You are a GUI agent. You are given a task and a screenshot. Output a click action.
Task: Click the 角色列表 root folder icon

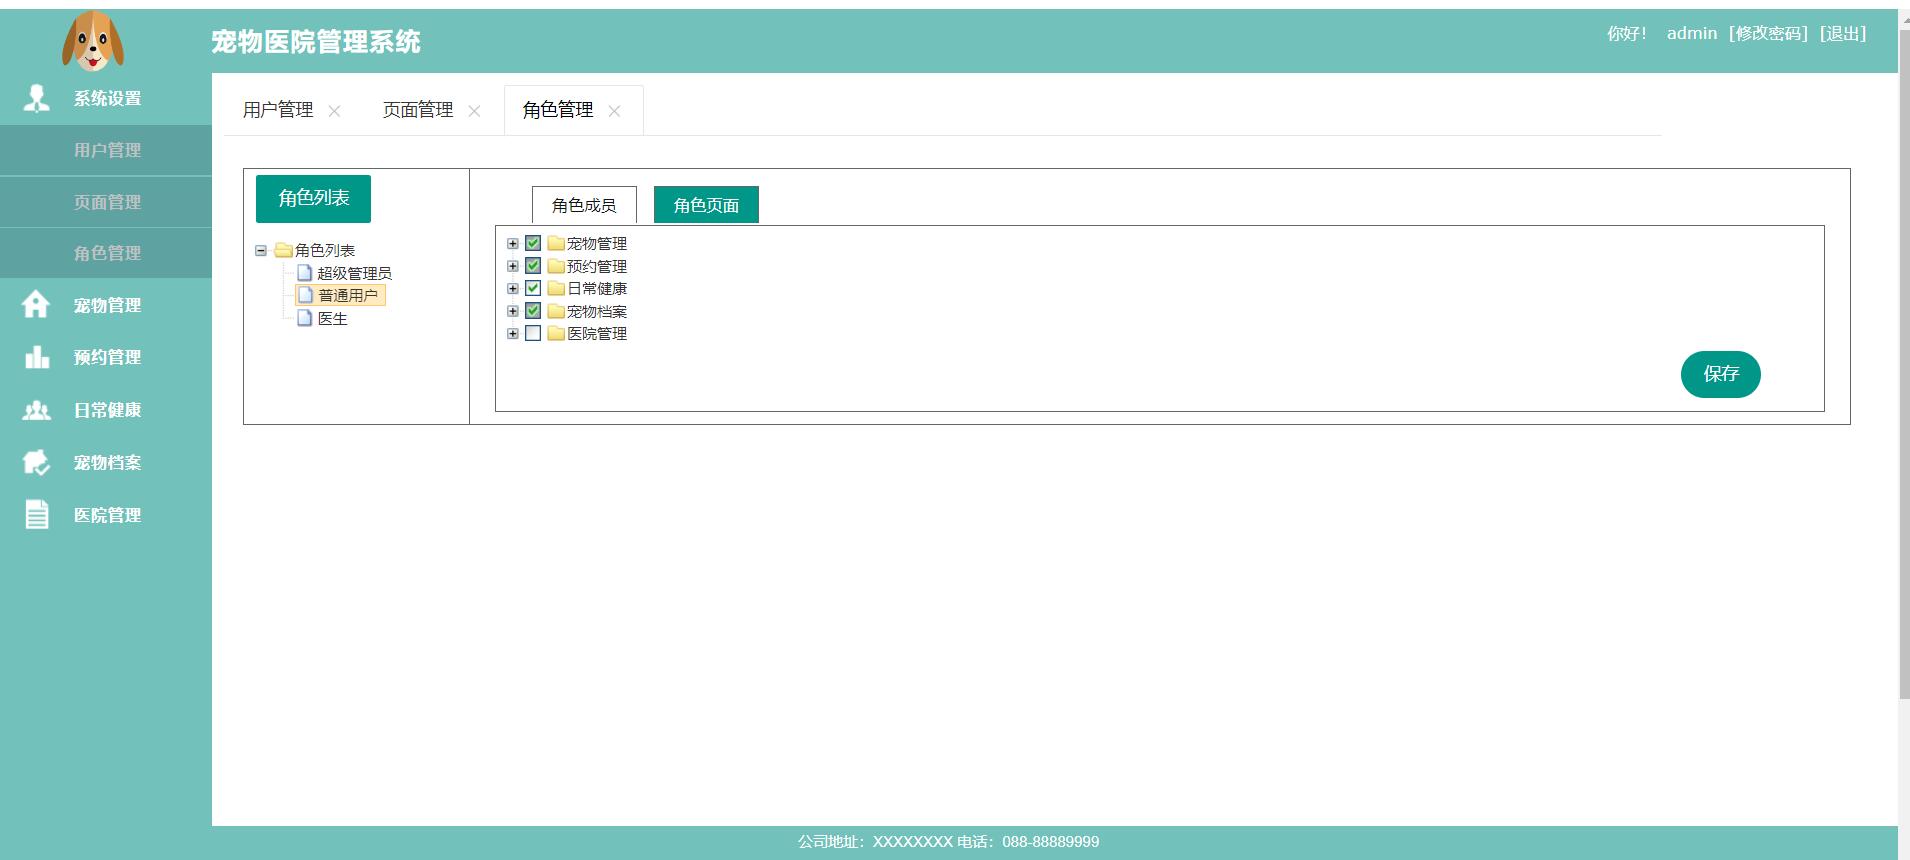tap(283, 250)
